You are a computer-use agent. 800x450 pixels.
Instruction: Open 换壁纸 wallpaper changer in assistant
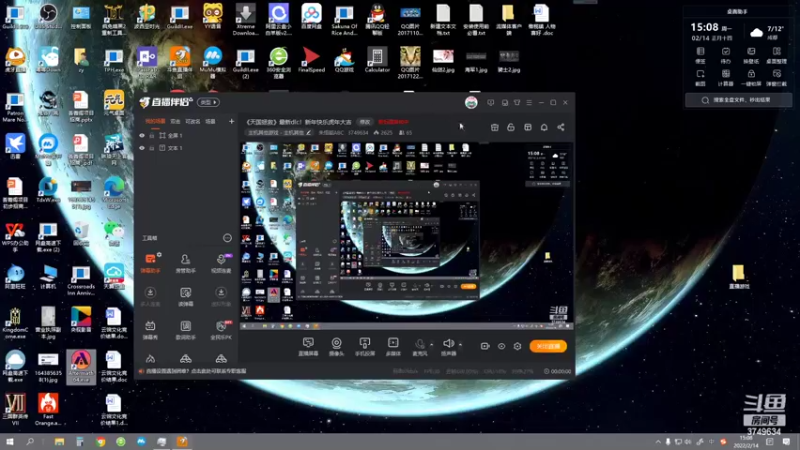tap(751, 55)
